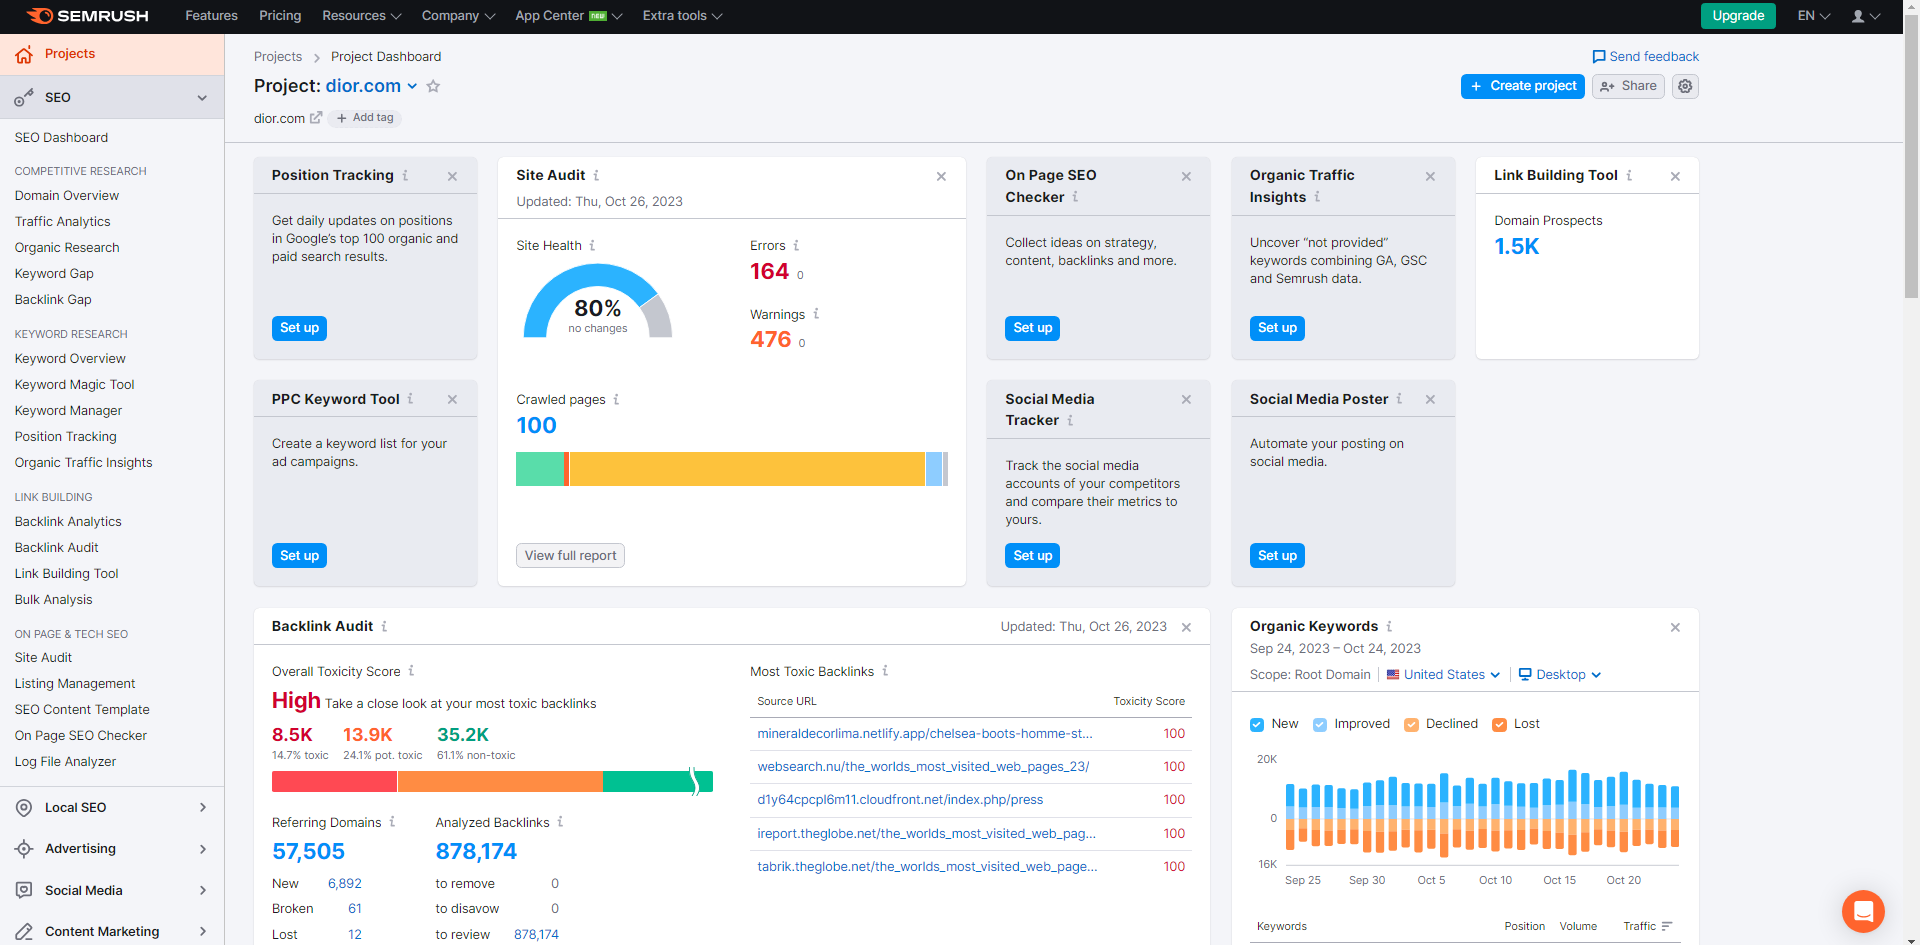Close the Position Tracking widget
Screen dimensions: 1920x945
[x=453, y=176]
